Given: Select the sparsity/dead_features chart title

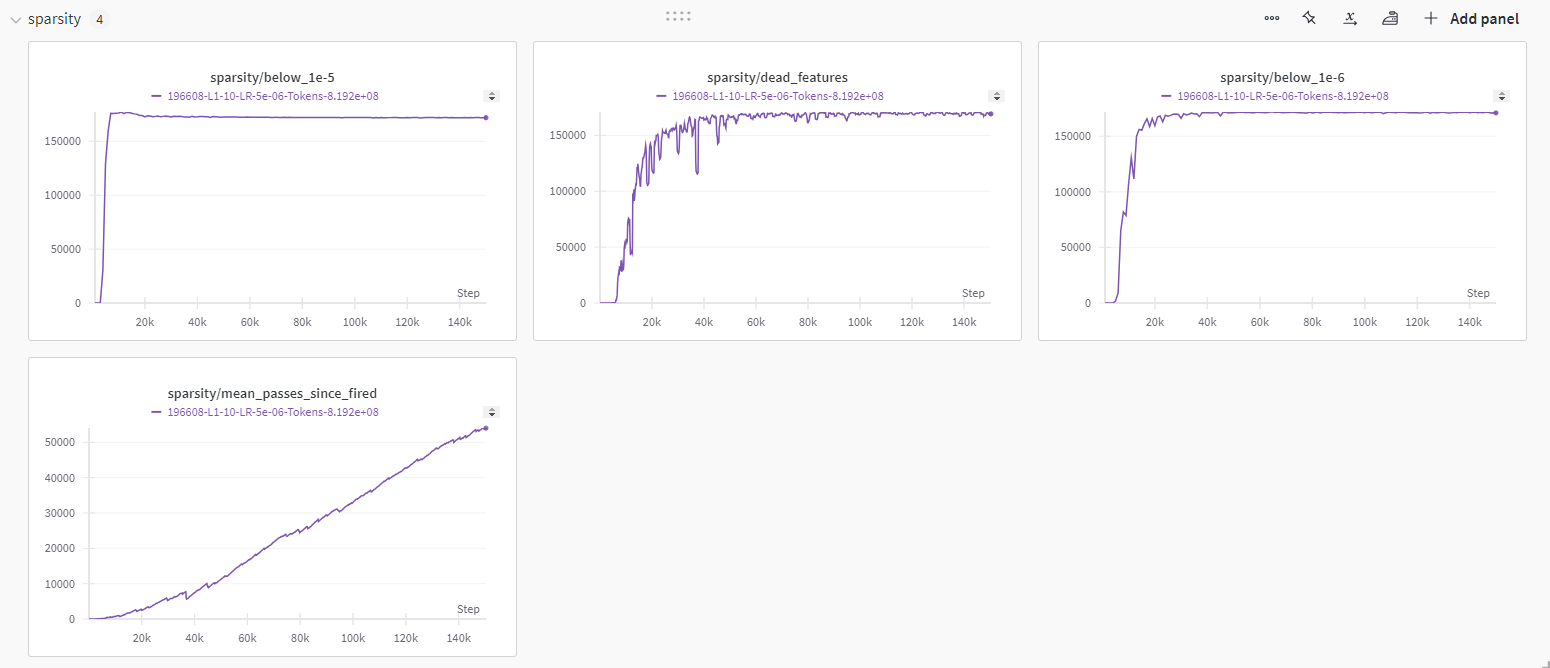Looking at the screenshot, I should point(777,77).
